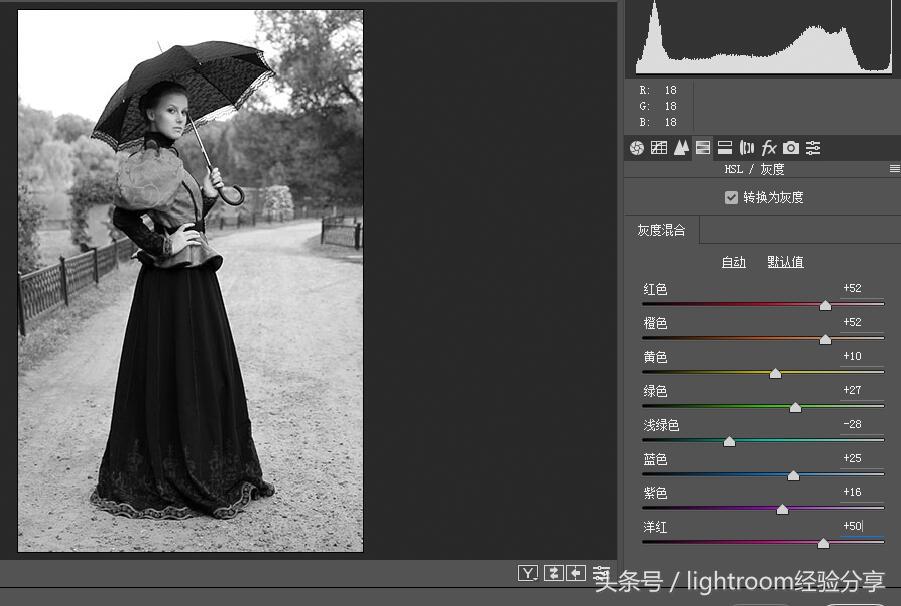Click the histogram display
The width and height of the screenshot is (901, 606).
(763, 40)
